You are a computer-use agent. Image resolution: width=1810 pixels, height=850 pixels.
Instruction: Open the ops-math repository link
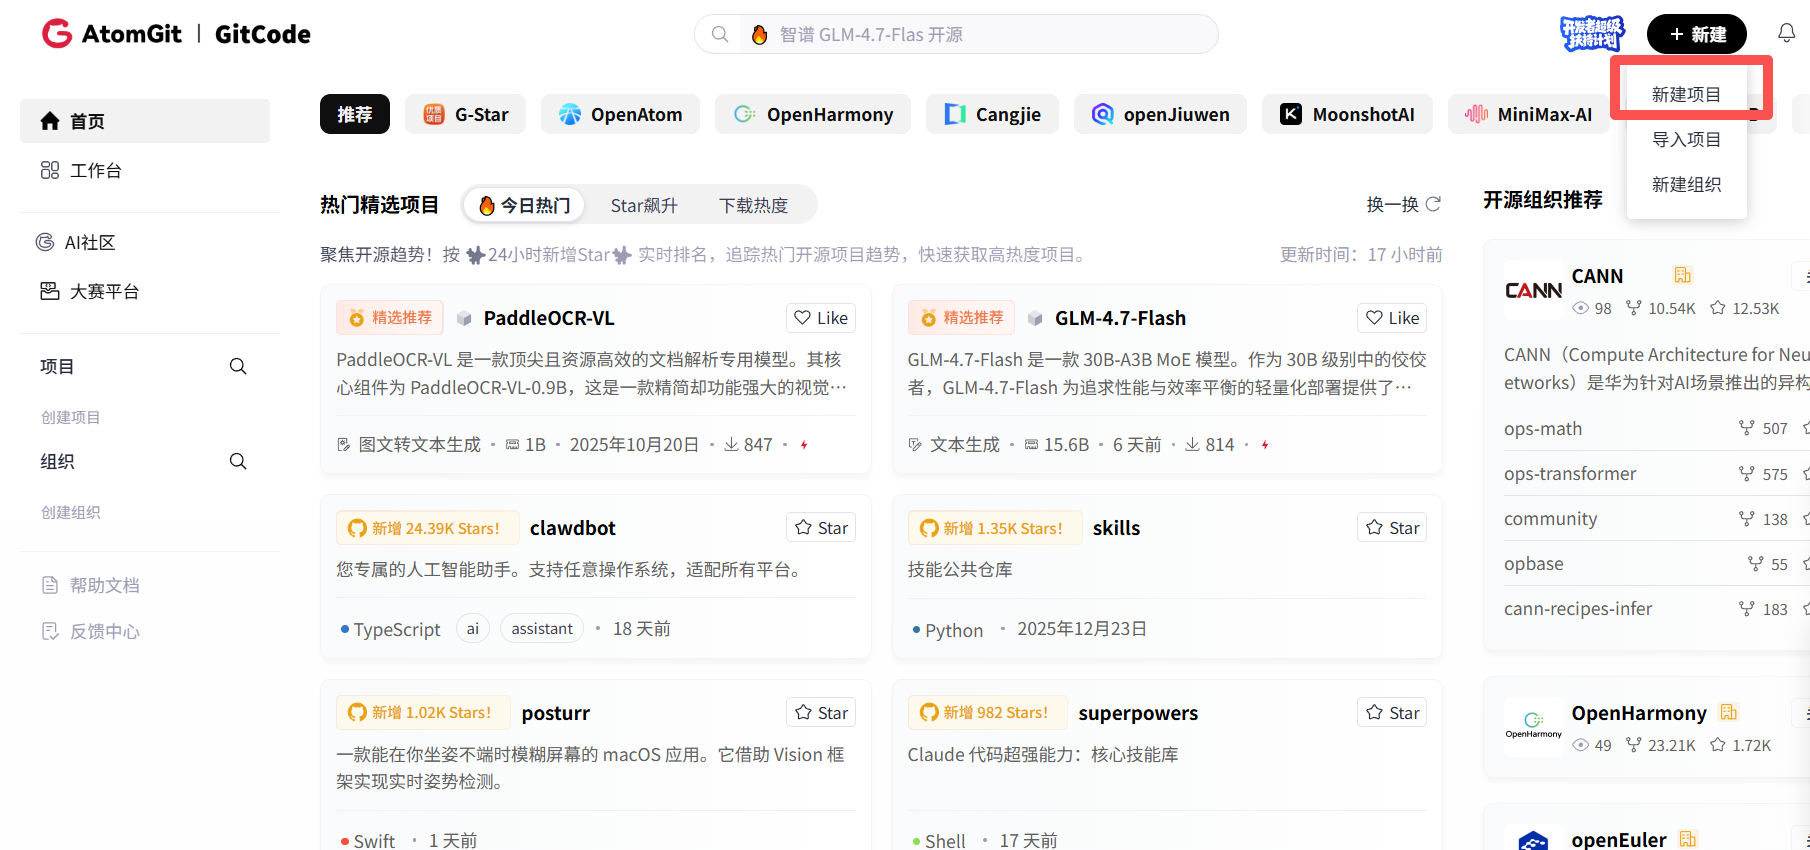click(1543, 428)
